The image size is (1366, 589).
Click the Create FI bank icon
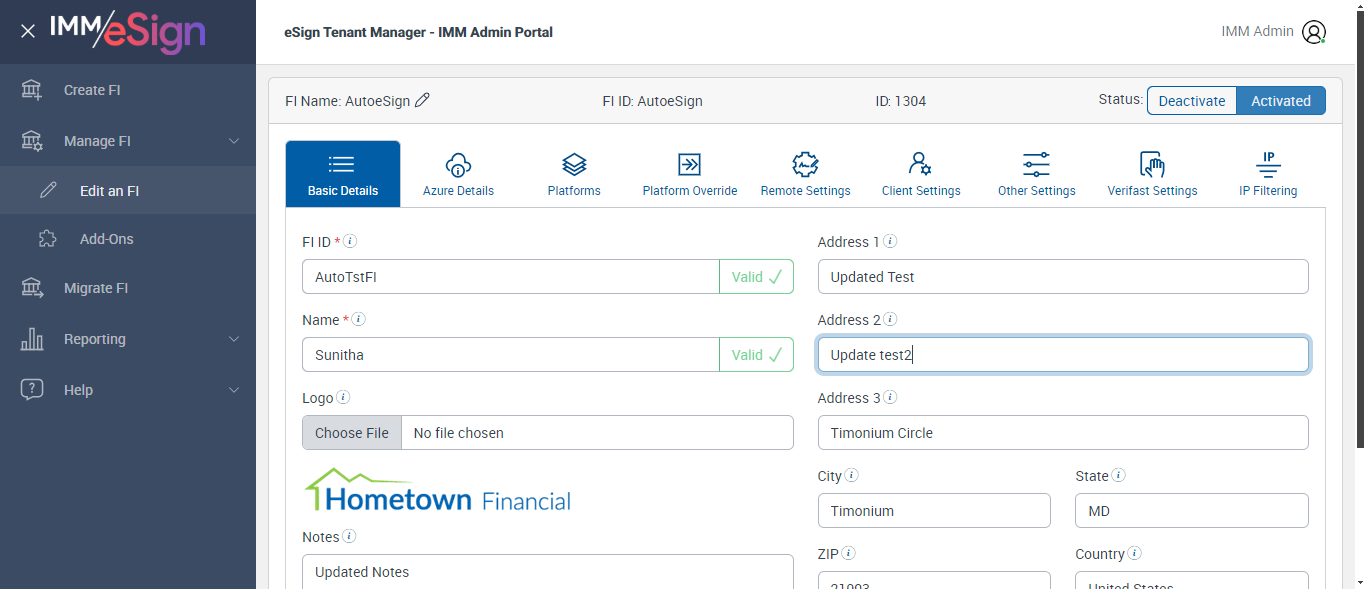[x=32, y=90]
